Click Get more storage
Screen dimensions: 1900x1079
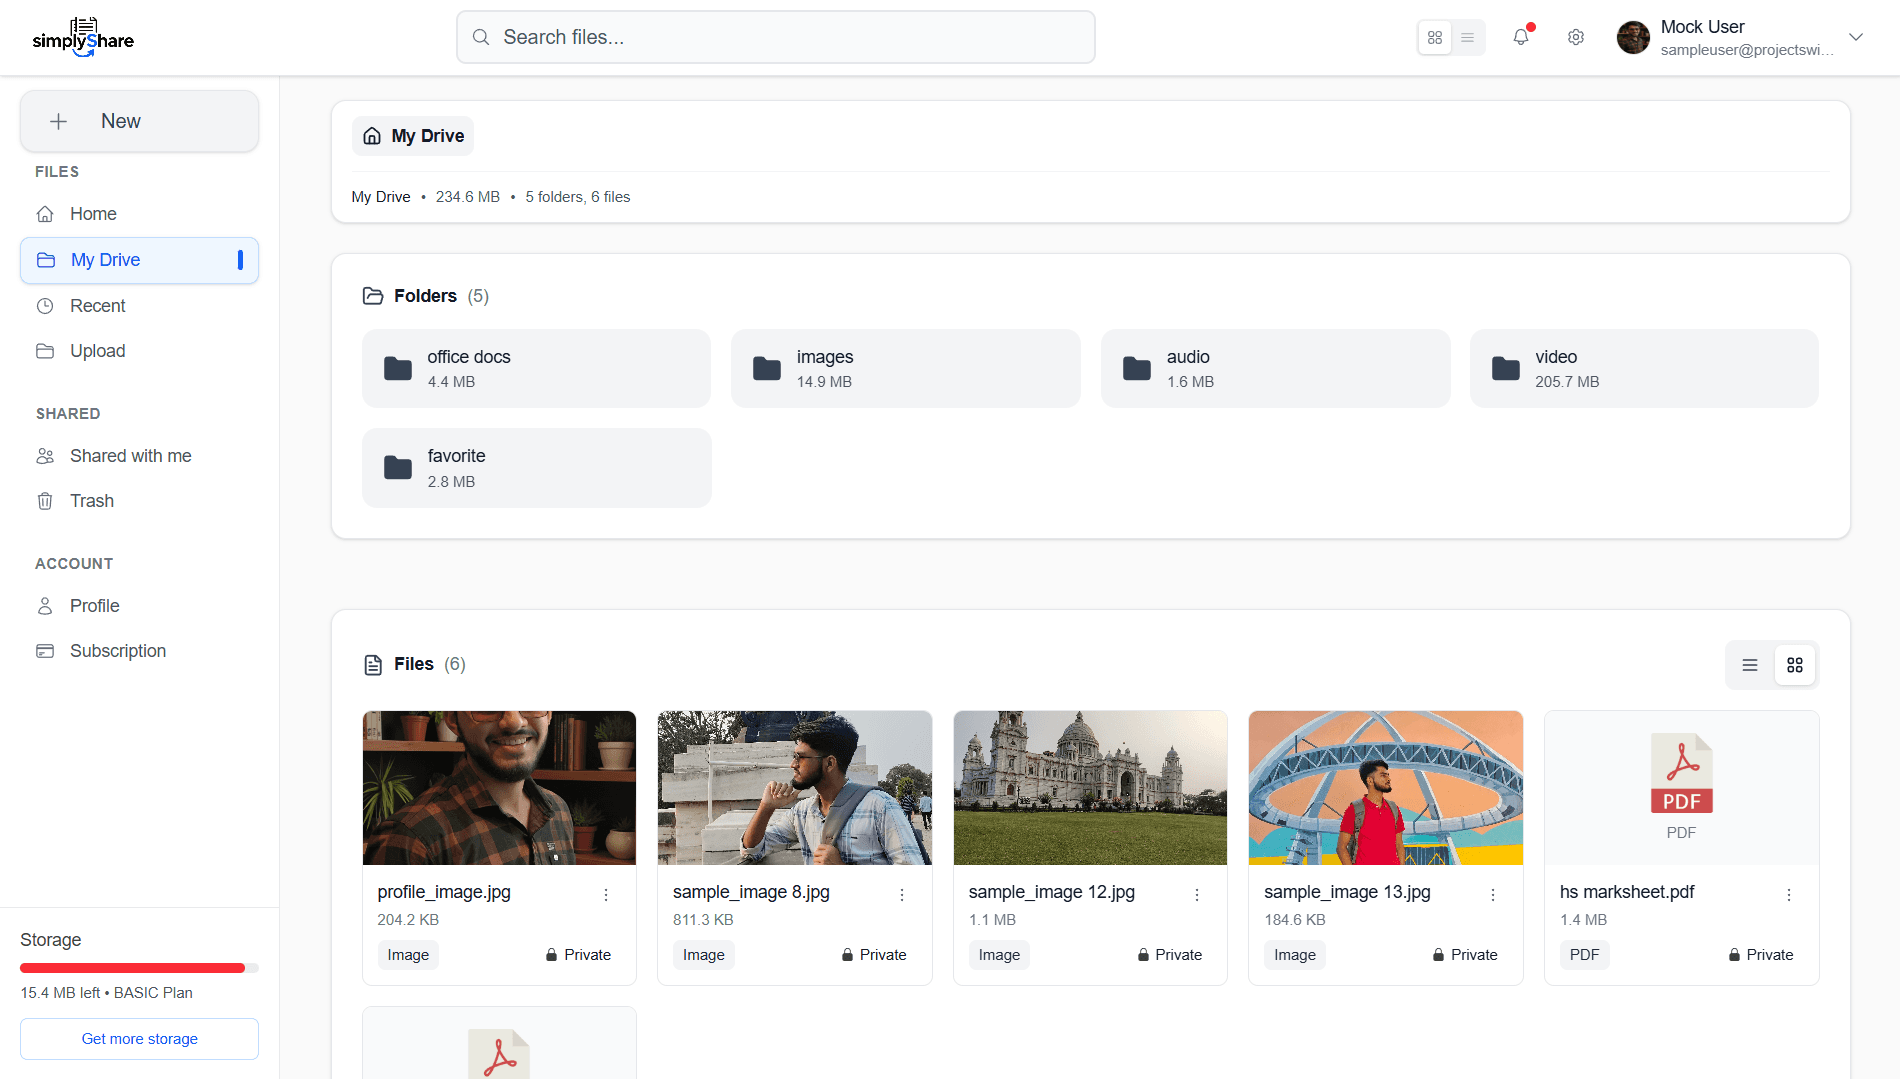click(x=139, y=1039)
